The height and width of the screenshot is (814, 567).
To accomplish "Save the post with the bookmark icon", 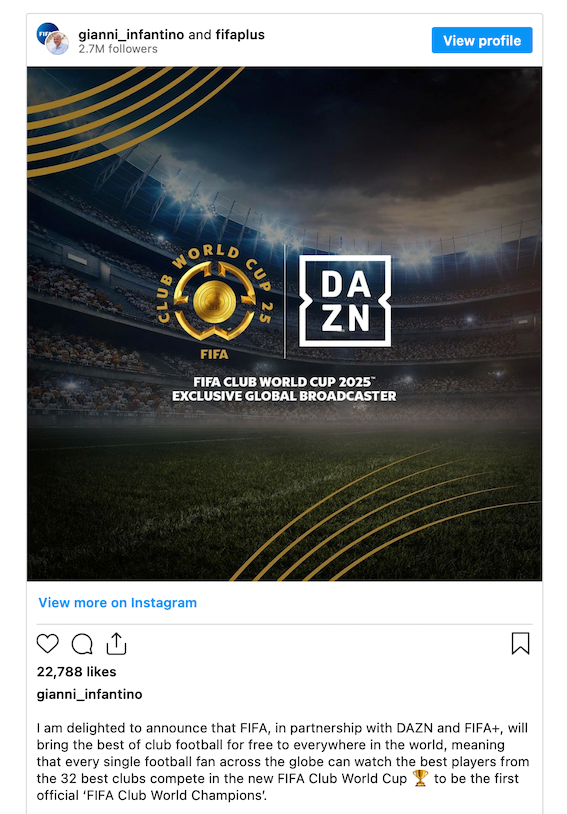I will coord(520,643).
